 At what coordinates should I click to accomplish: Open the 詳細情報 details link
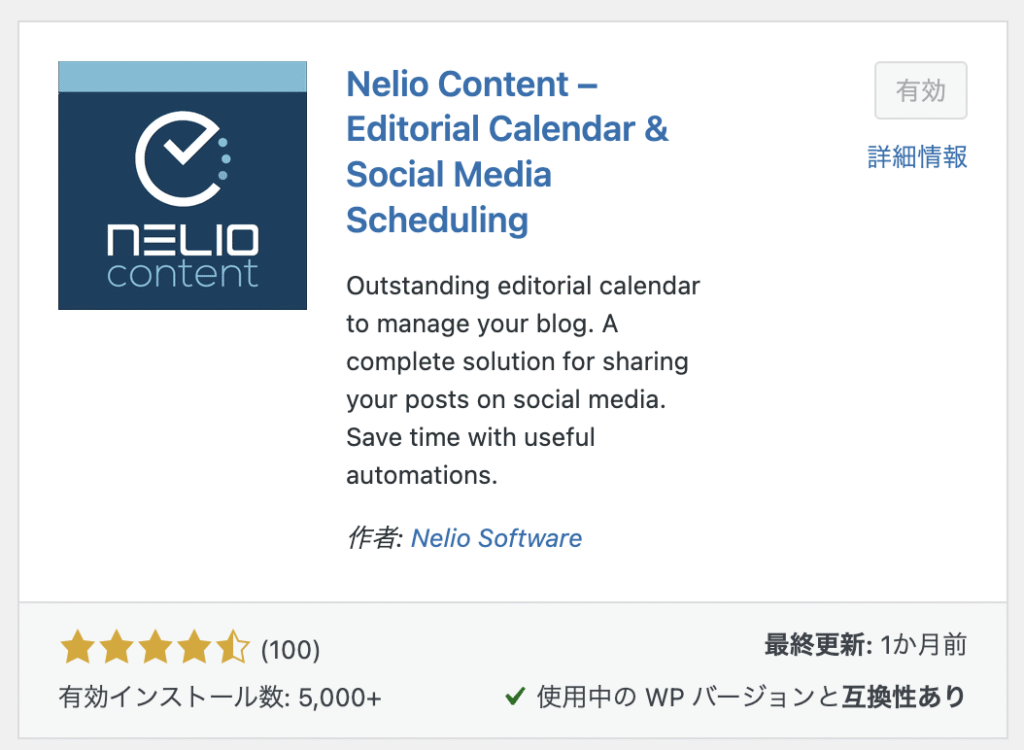tap(918, 157)
